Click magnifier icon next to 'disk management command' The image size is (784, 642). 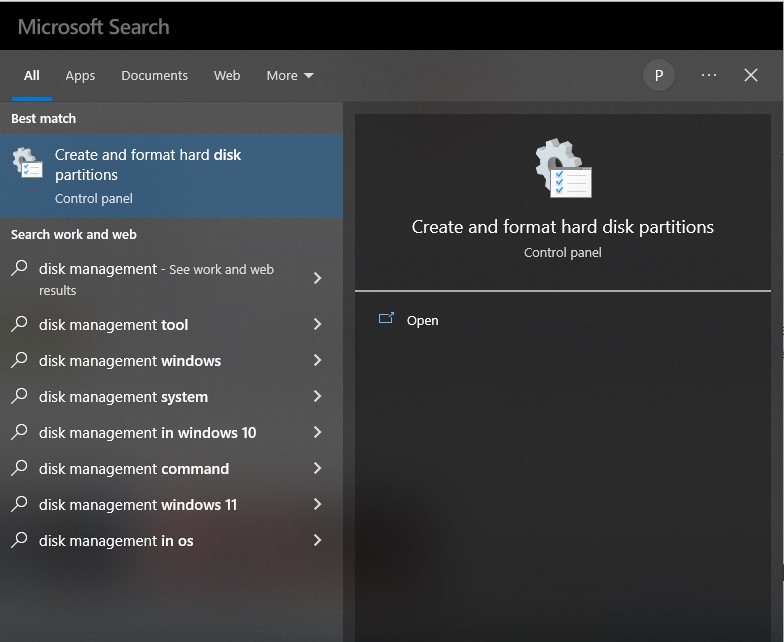click(x=19, y=469)
